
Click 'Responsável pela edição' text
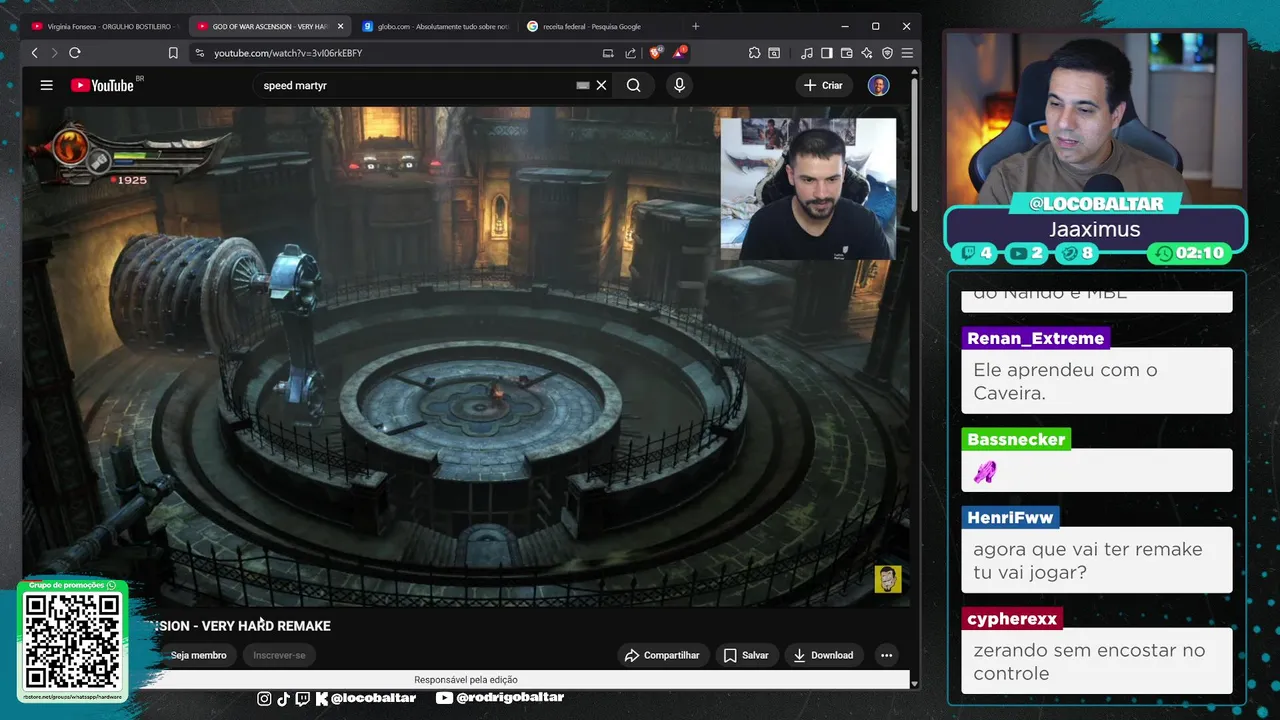(466, 680)
